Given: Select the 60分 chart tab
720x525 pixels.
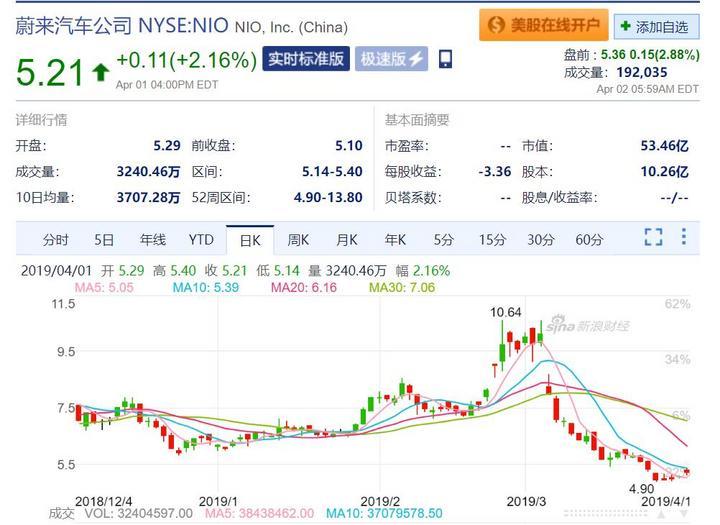Looking at the screenshot, I should tap(589, 240).
